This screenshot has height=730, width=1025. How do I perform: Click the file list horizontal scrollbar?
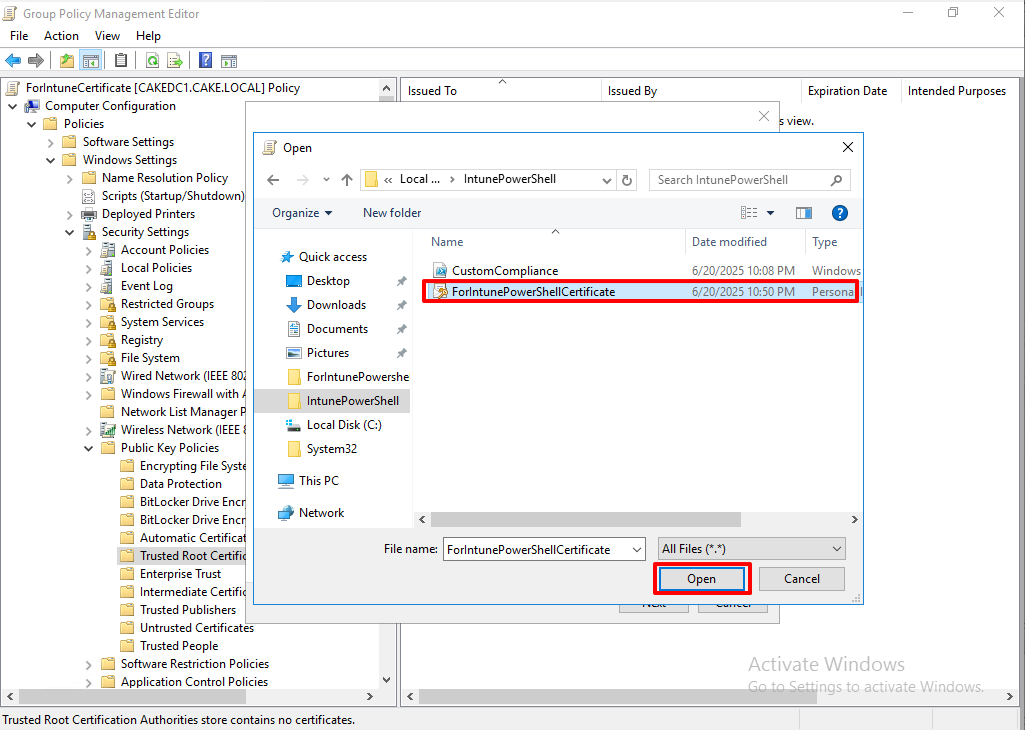[586, 520]
